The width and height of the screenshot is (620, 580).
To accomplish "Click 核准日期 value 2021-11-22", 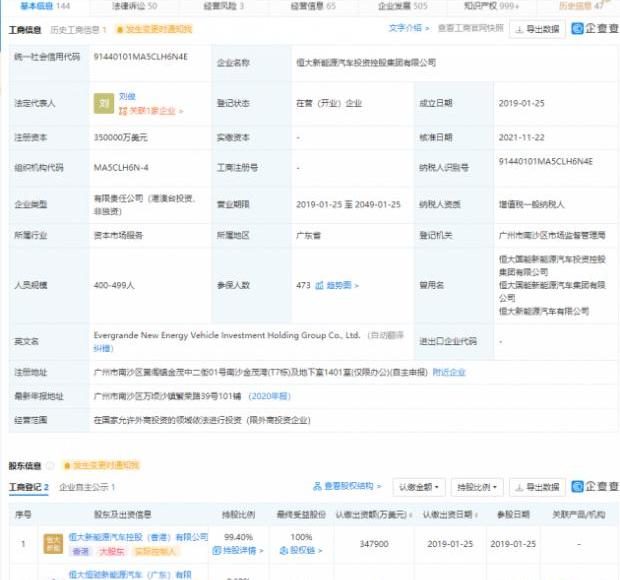I will (x=521, y=138).
